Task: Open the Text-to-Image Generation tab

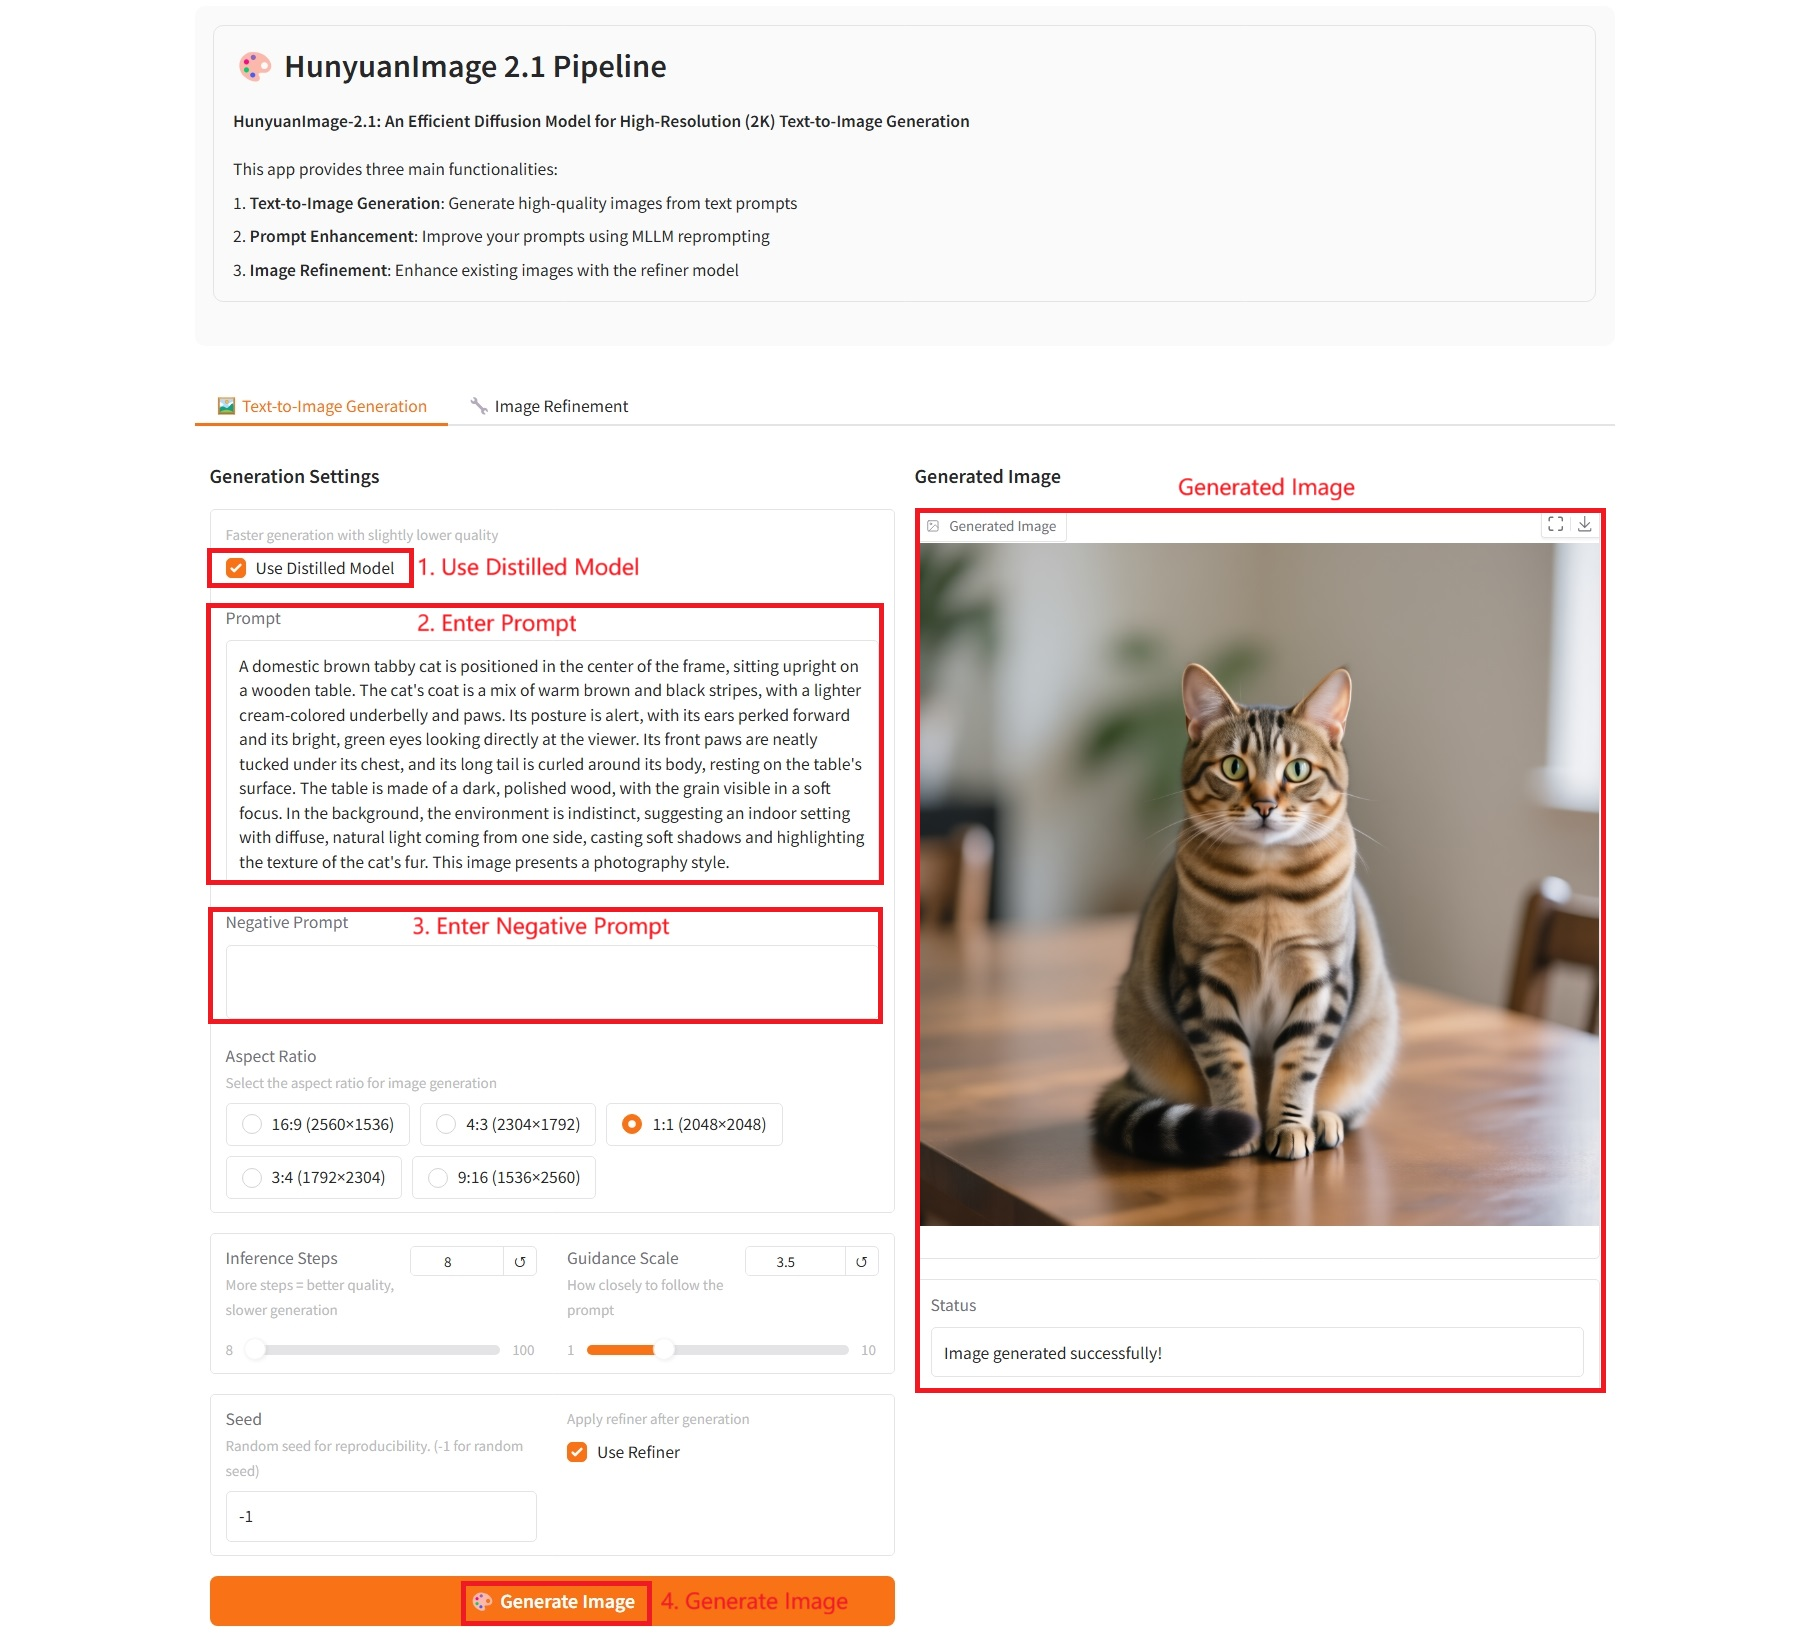Action: click(322, 406)
